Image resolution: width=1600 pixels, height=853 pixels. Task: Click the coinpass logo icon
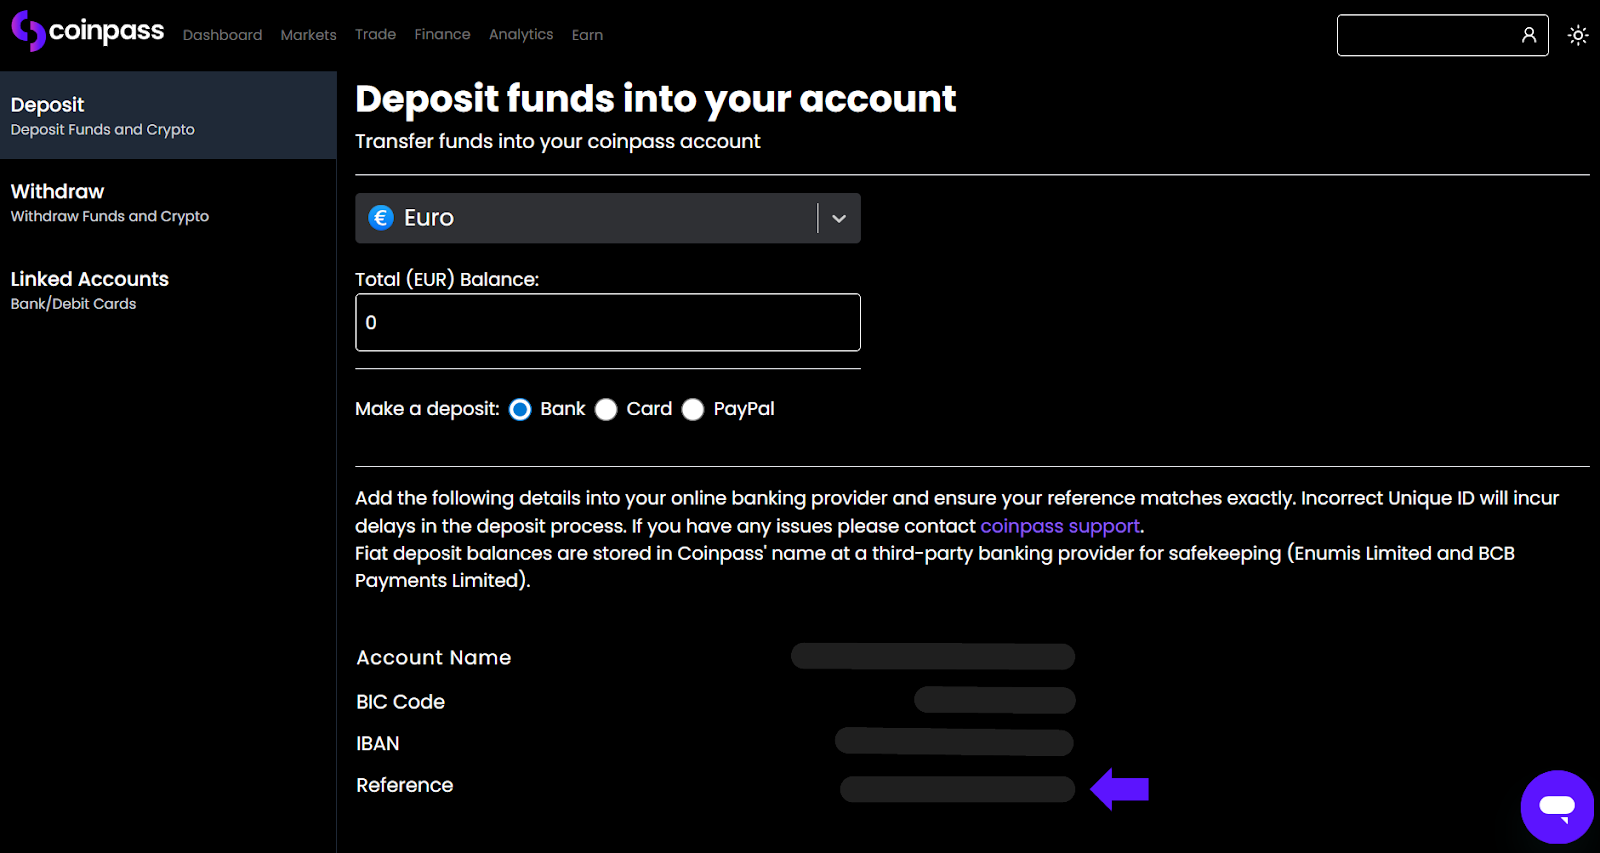(29, 30)
